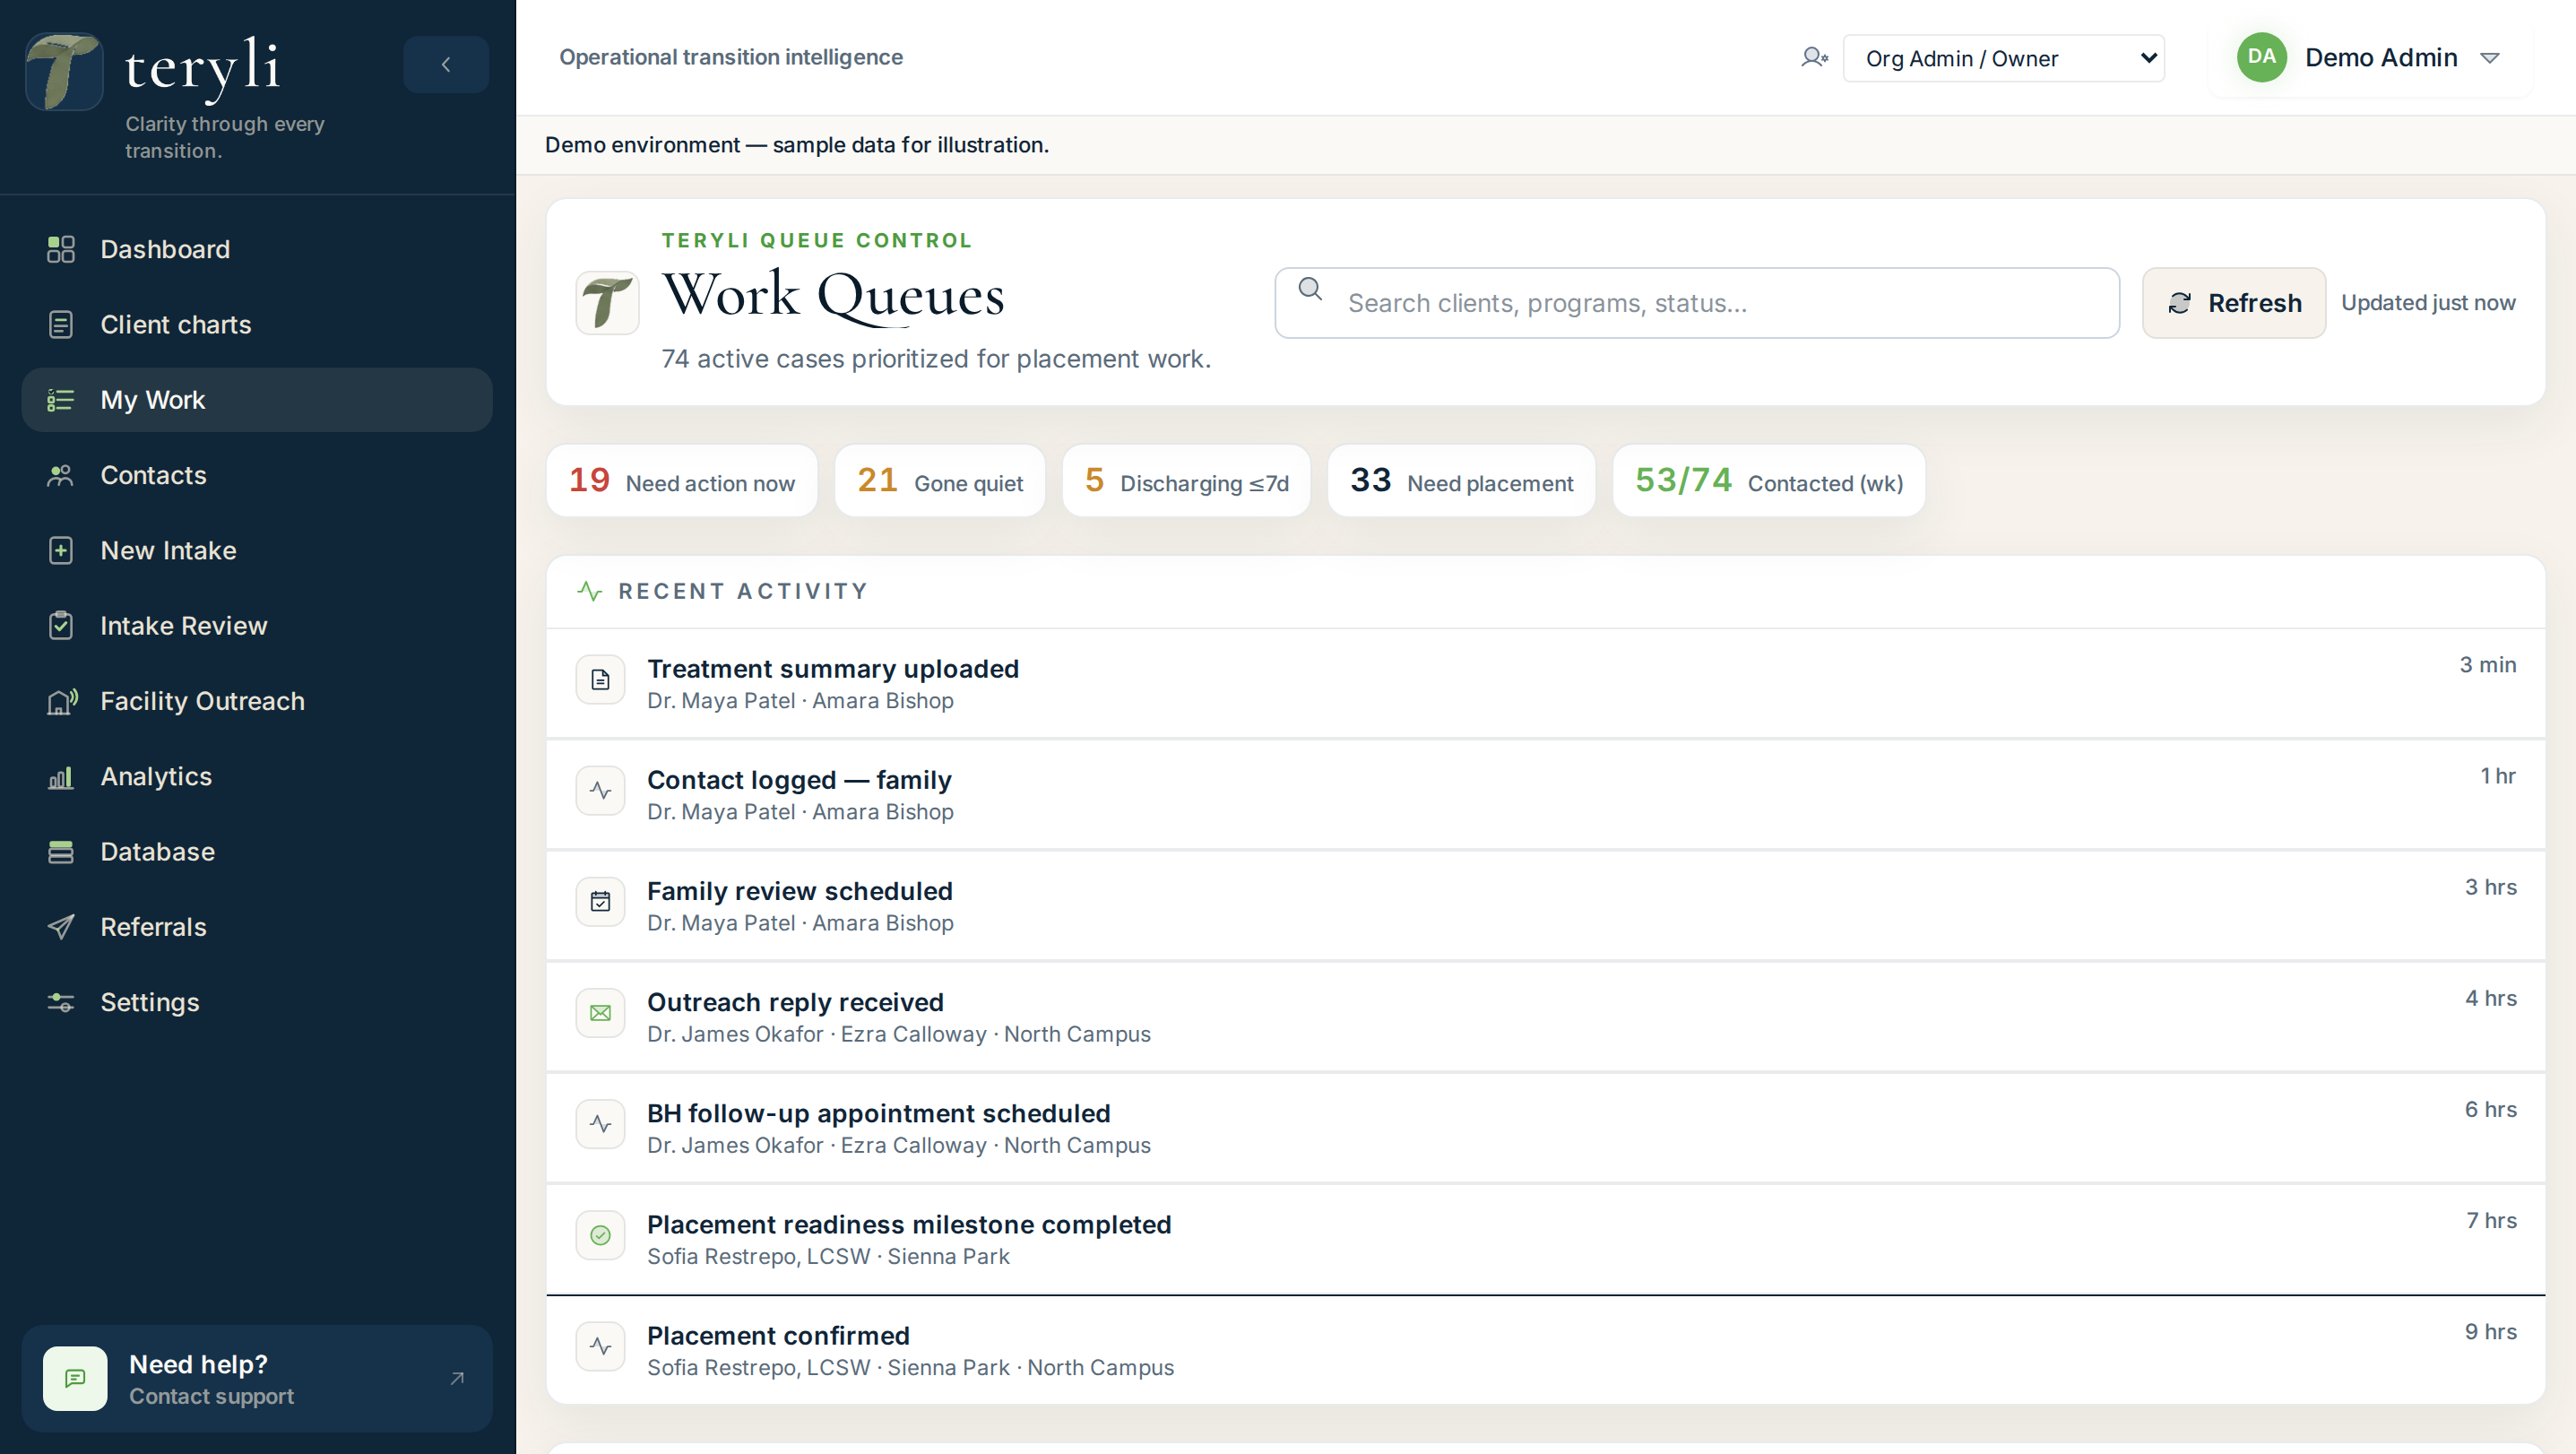Open Contact support external link arrow

click(457, 1379)
